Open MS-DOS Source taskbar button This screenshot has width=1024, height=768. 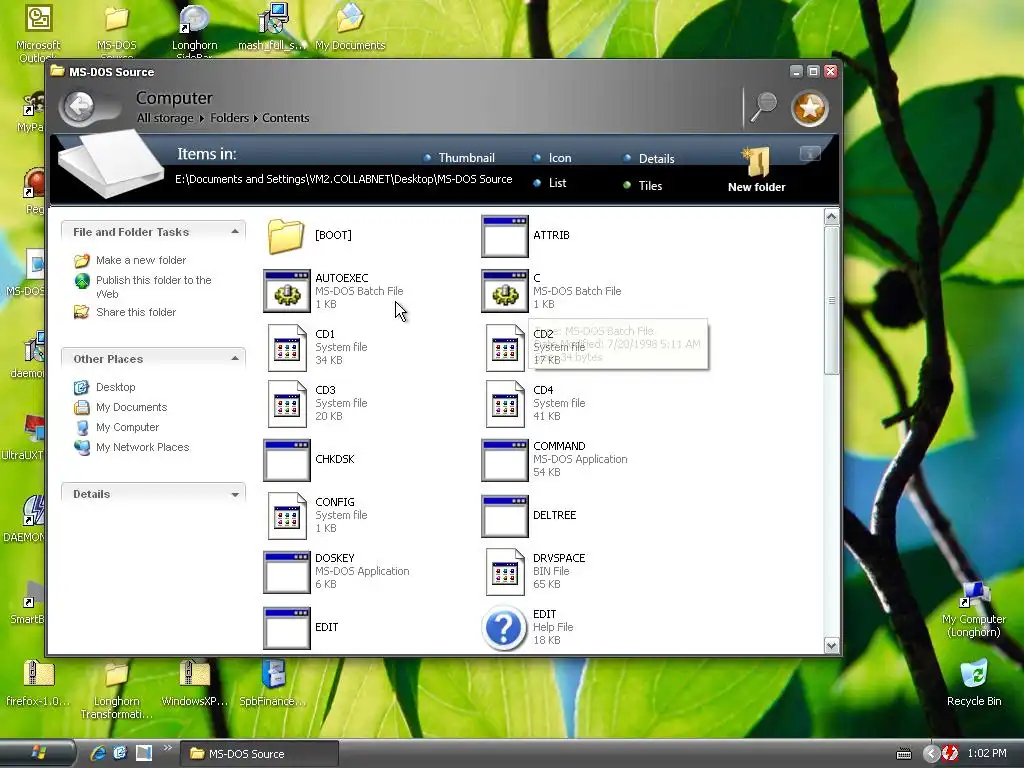(x=259, y=754)
